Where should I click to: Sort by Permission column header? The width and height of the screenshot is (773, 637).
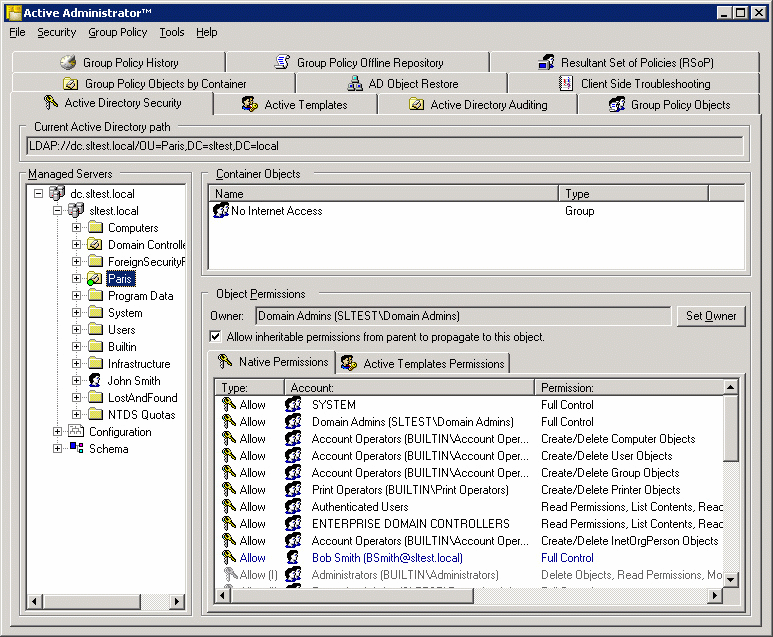click(629, 388)
